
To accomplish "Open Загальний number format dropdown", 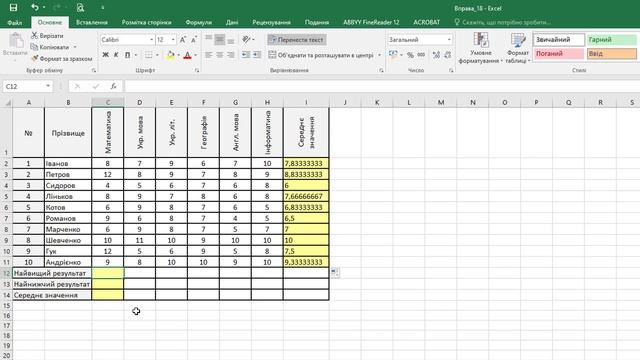I will pyautogui.click(x=449, y=40).
